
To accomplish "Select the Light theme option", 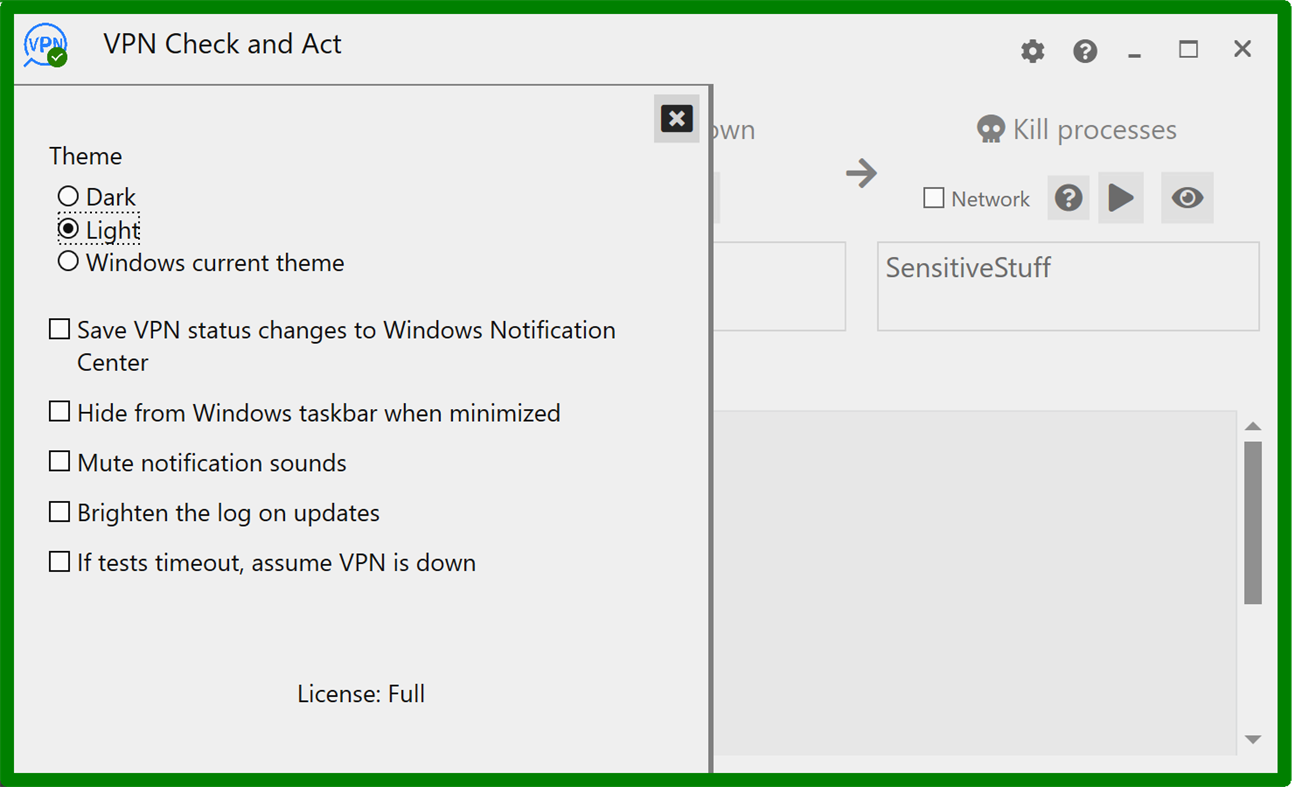I will tap(68, 230).
